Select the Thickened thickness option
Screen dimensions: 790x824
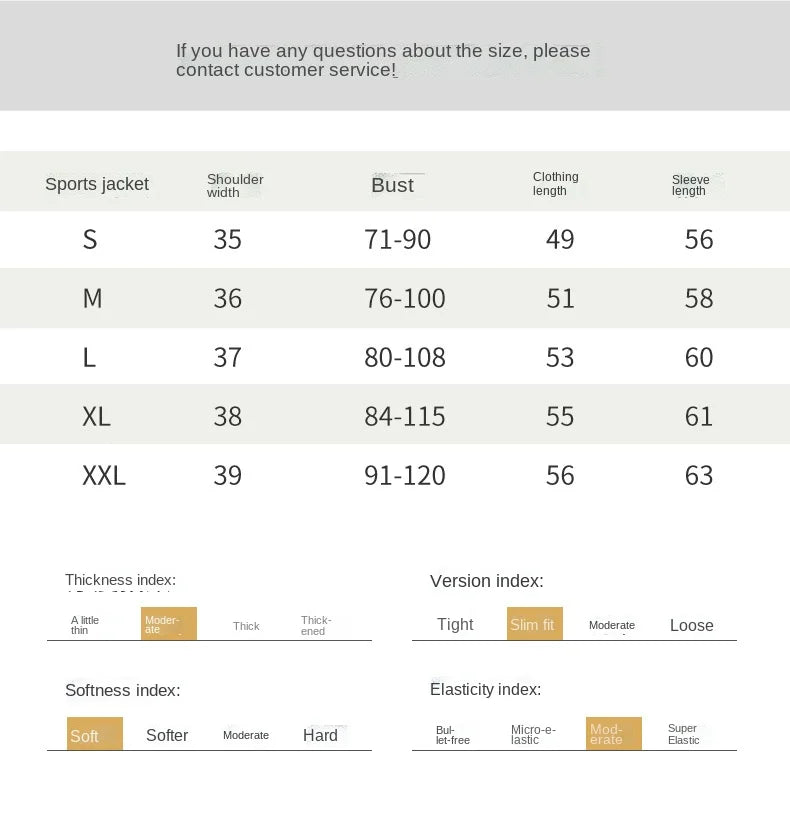(x=315, y=626)
